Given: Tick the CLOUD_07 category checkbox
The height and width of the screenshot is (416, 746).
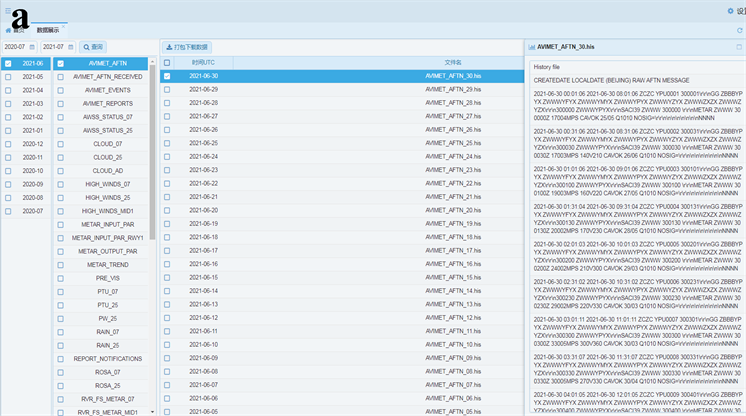Looking at the screenshot, I should [60, 144].
